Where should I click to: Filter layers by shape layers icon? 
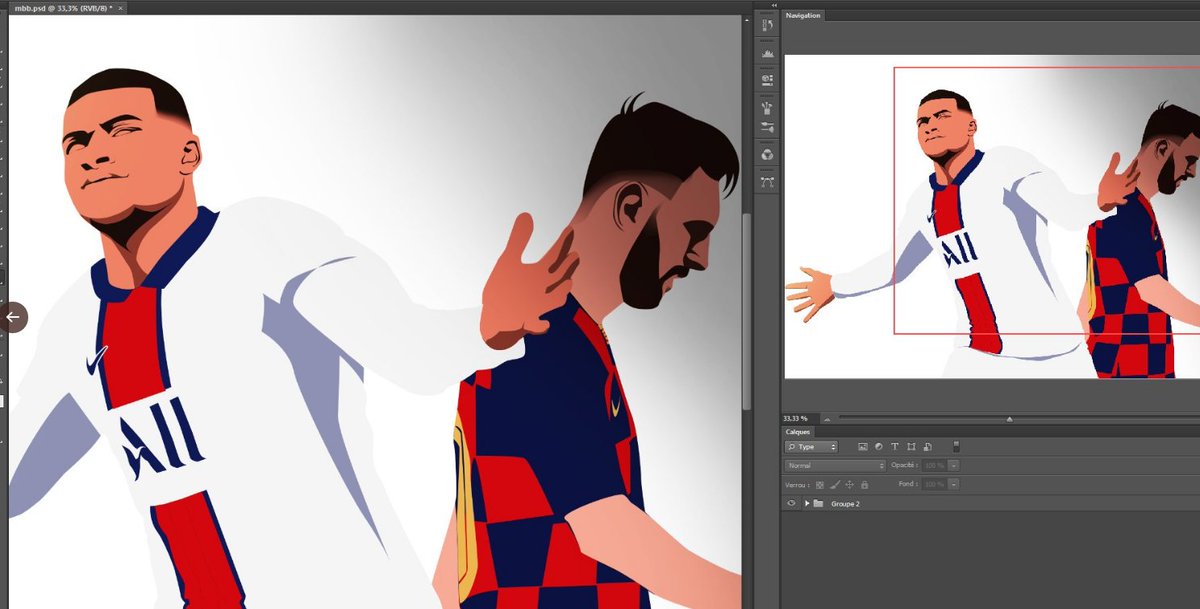911,447
